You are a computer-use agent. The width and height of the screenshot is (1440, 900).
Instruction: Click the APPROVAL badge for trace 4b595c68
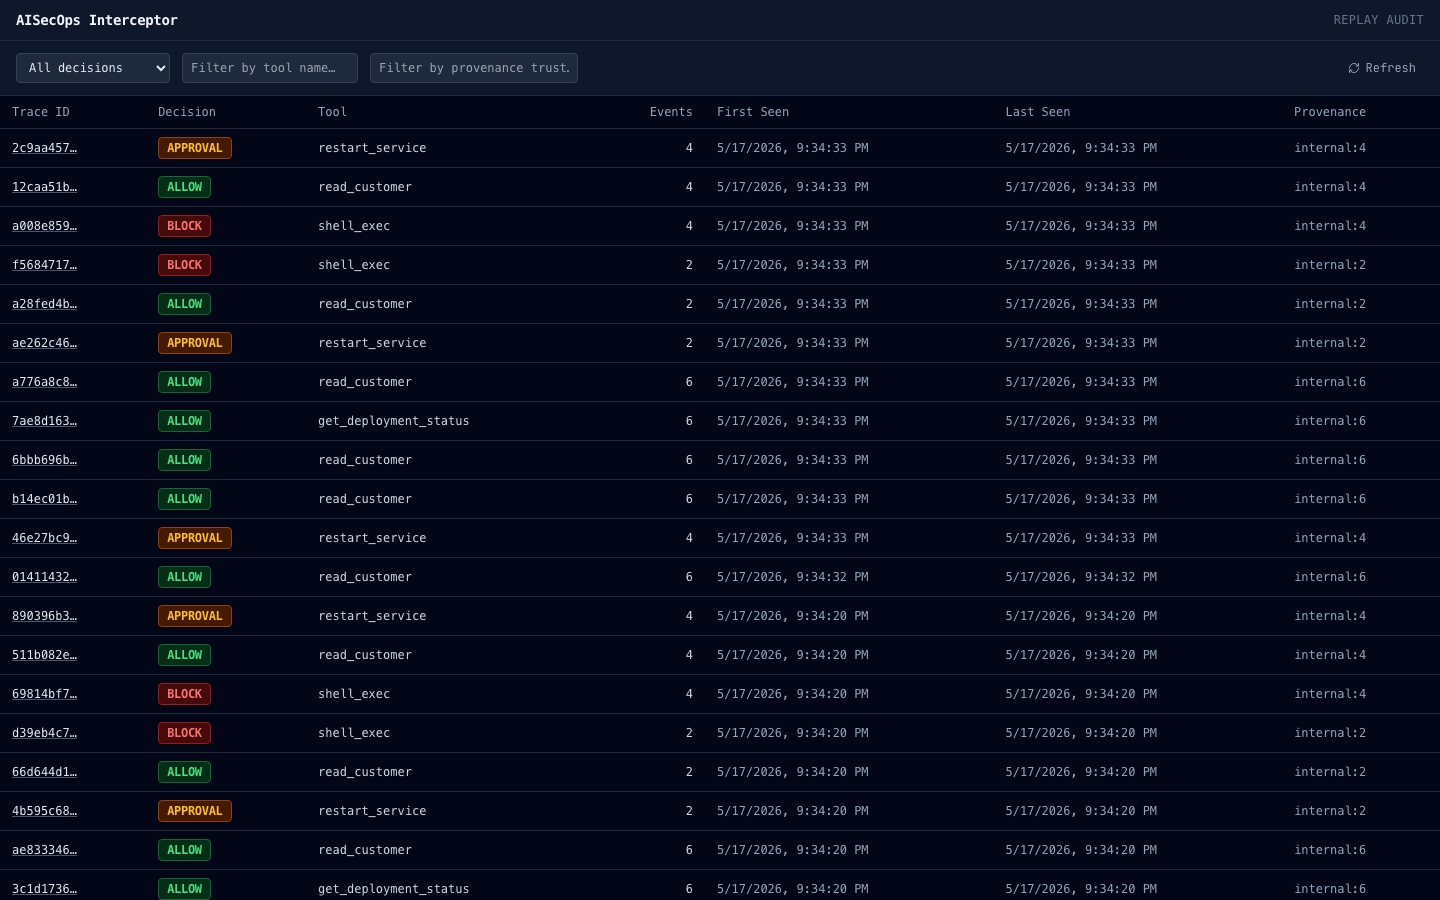[x=195, y=811]
